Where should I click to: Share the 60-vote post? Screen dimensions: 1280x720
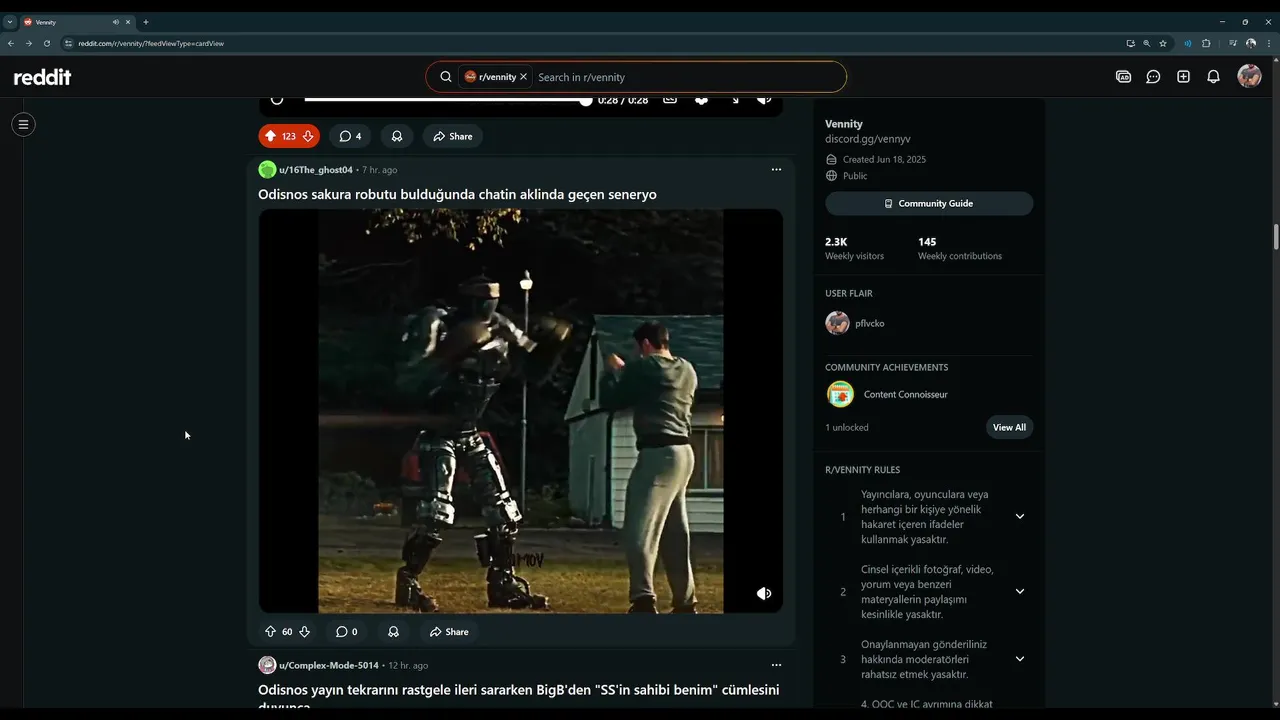(448, 632)
